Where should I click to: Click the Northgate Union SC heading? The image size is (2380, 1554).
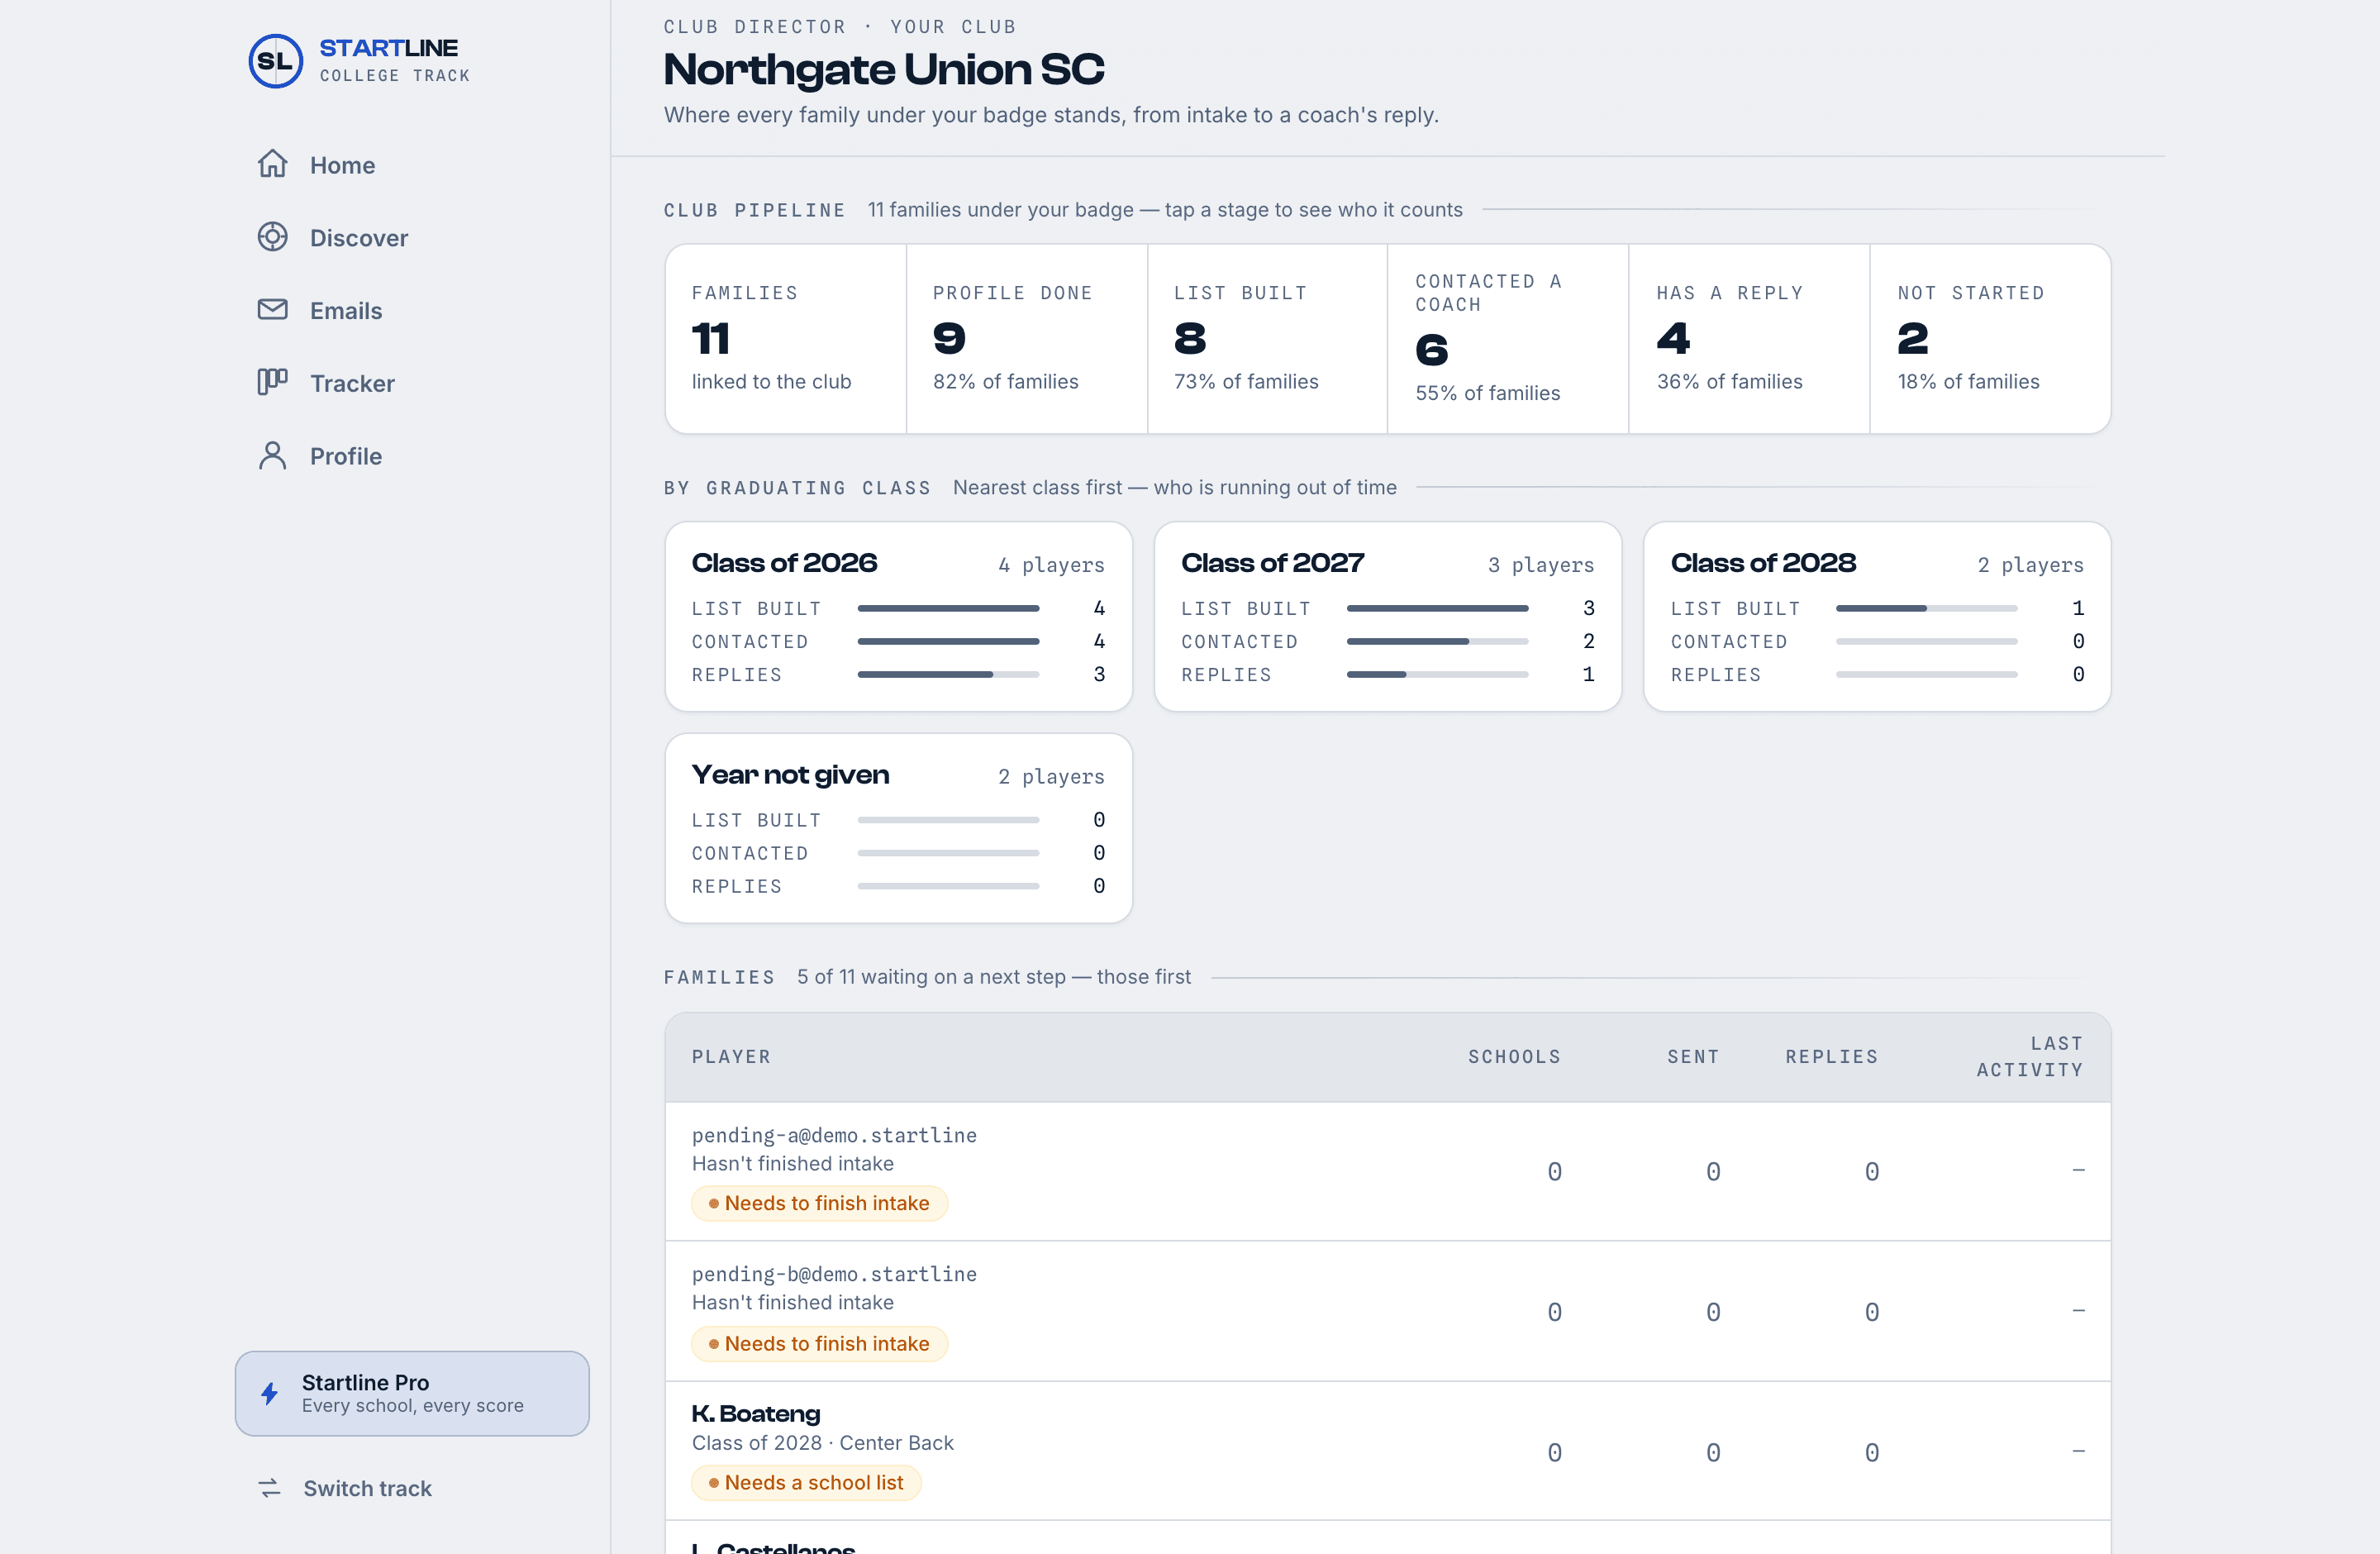884,69
